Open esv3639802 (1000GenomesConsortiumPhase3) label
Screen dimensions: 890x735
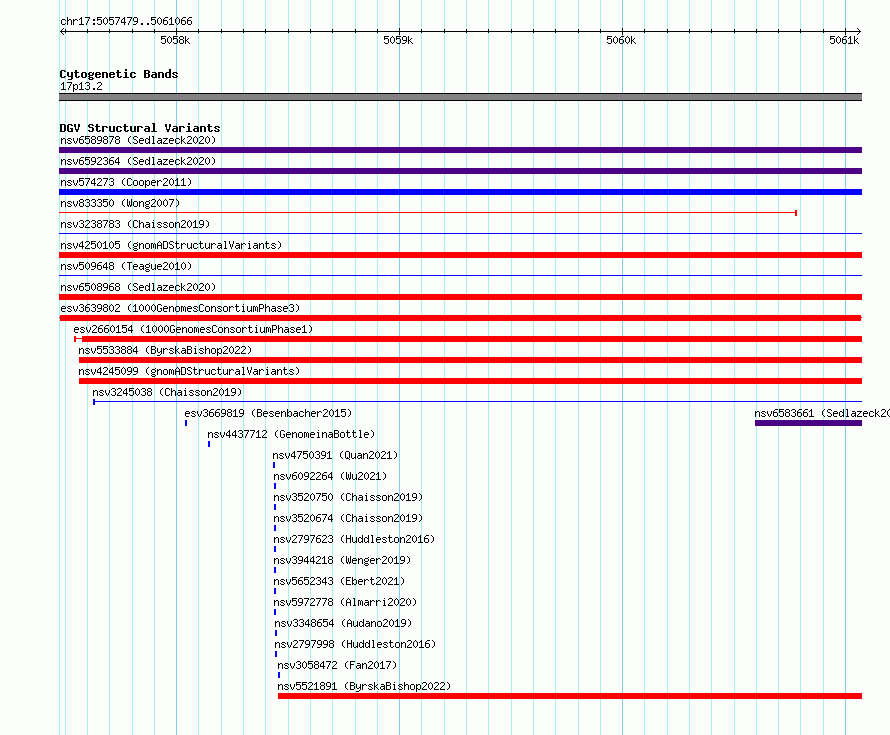point(180,308)
